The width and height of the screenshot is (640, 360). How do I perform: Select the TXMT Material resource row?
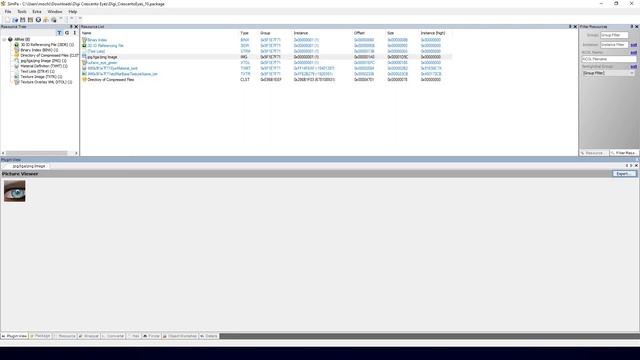click(x=267, y=68)
